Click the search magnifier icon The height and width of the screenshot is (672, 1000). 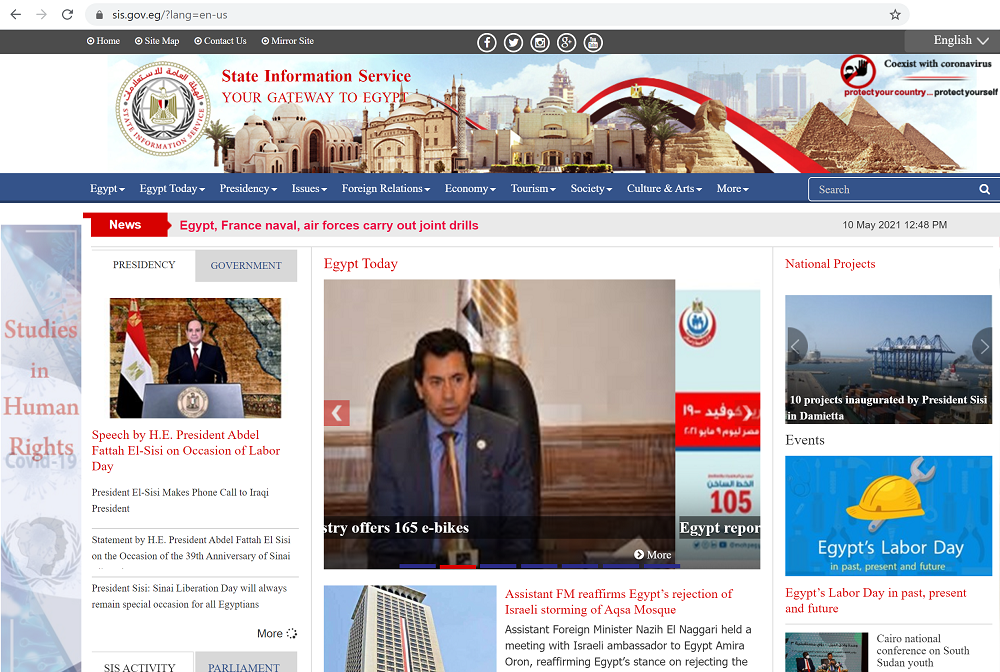[x=984, y=189]
